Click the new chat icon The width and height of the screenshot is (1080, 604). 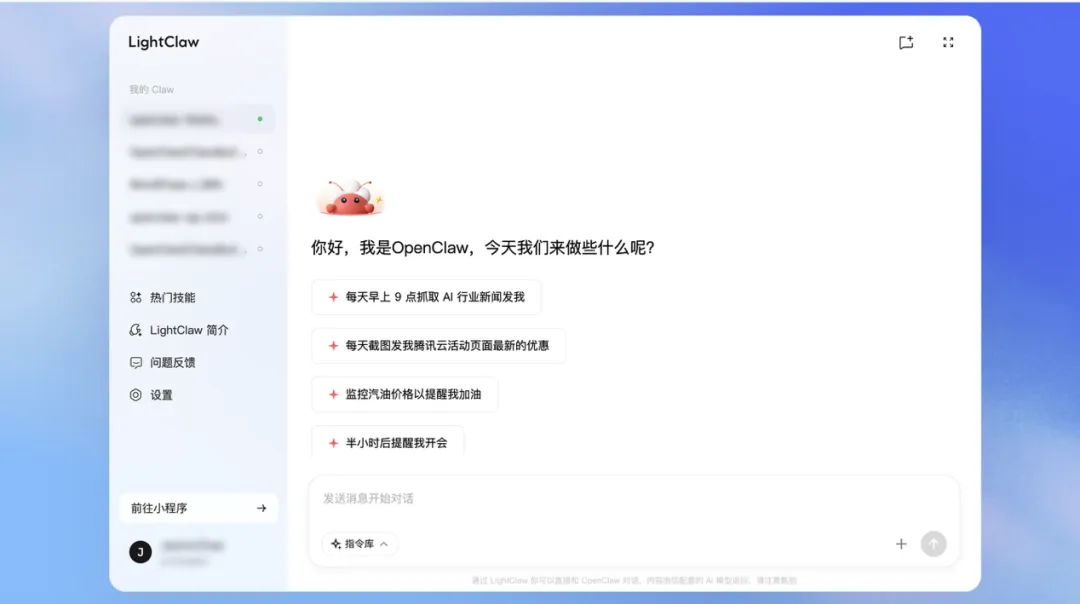click(906, 43)
